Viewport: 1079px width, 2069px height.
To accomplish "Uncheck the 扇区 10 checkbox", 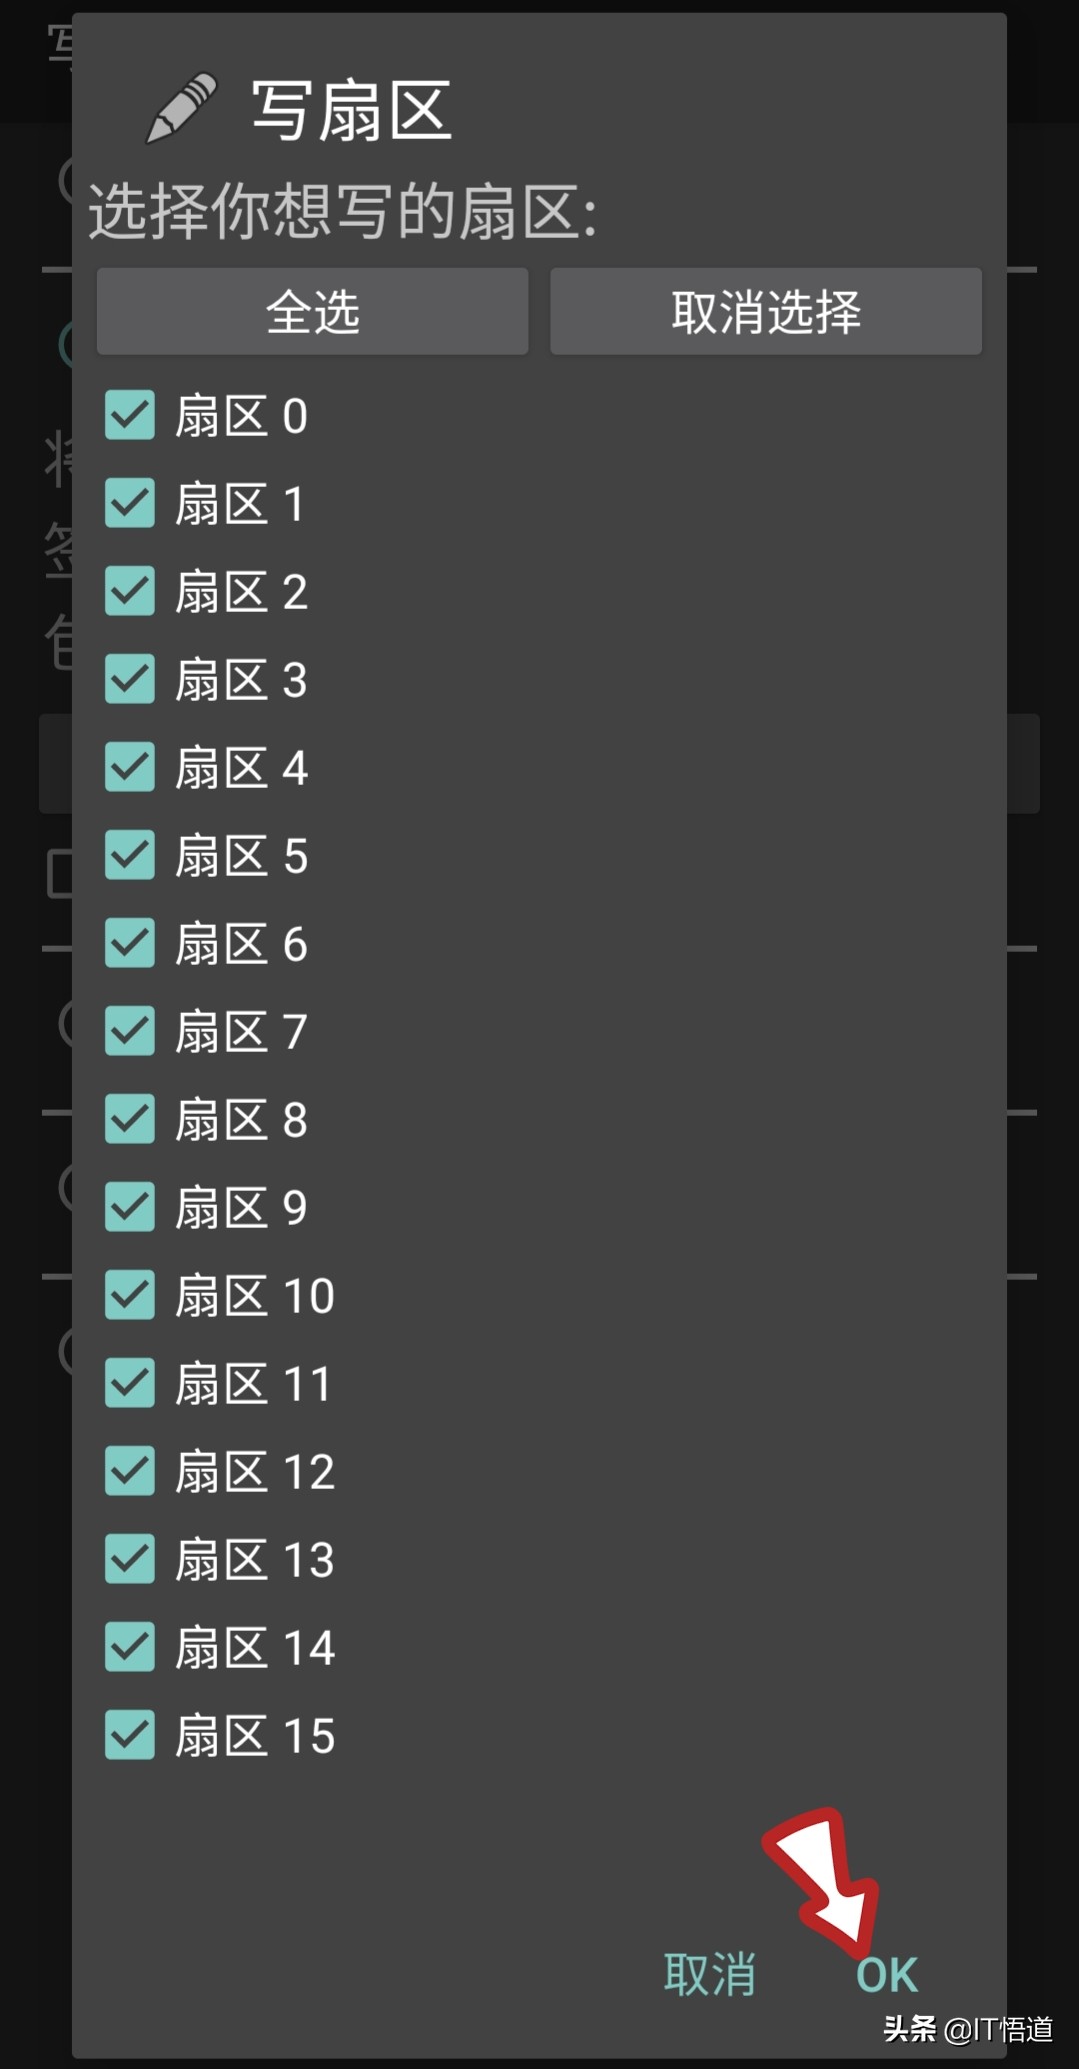I will pyautogui.click(x=130, y=1295).
